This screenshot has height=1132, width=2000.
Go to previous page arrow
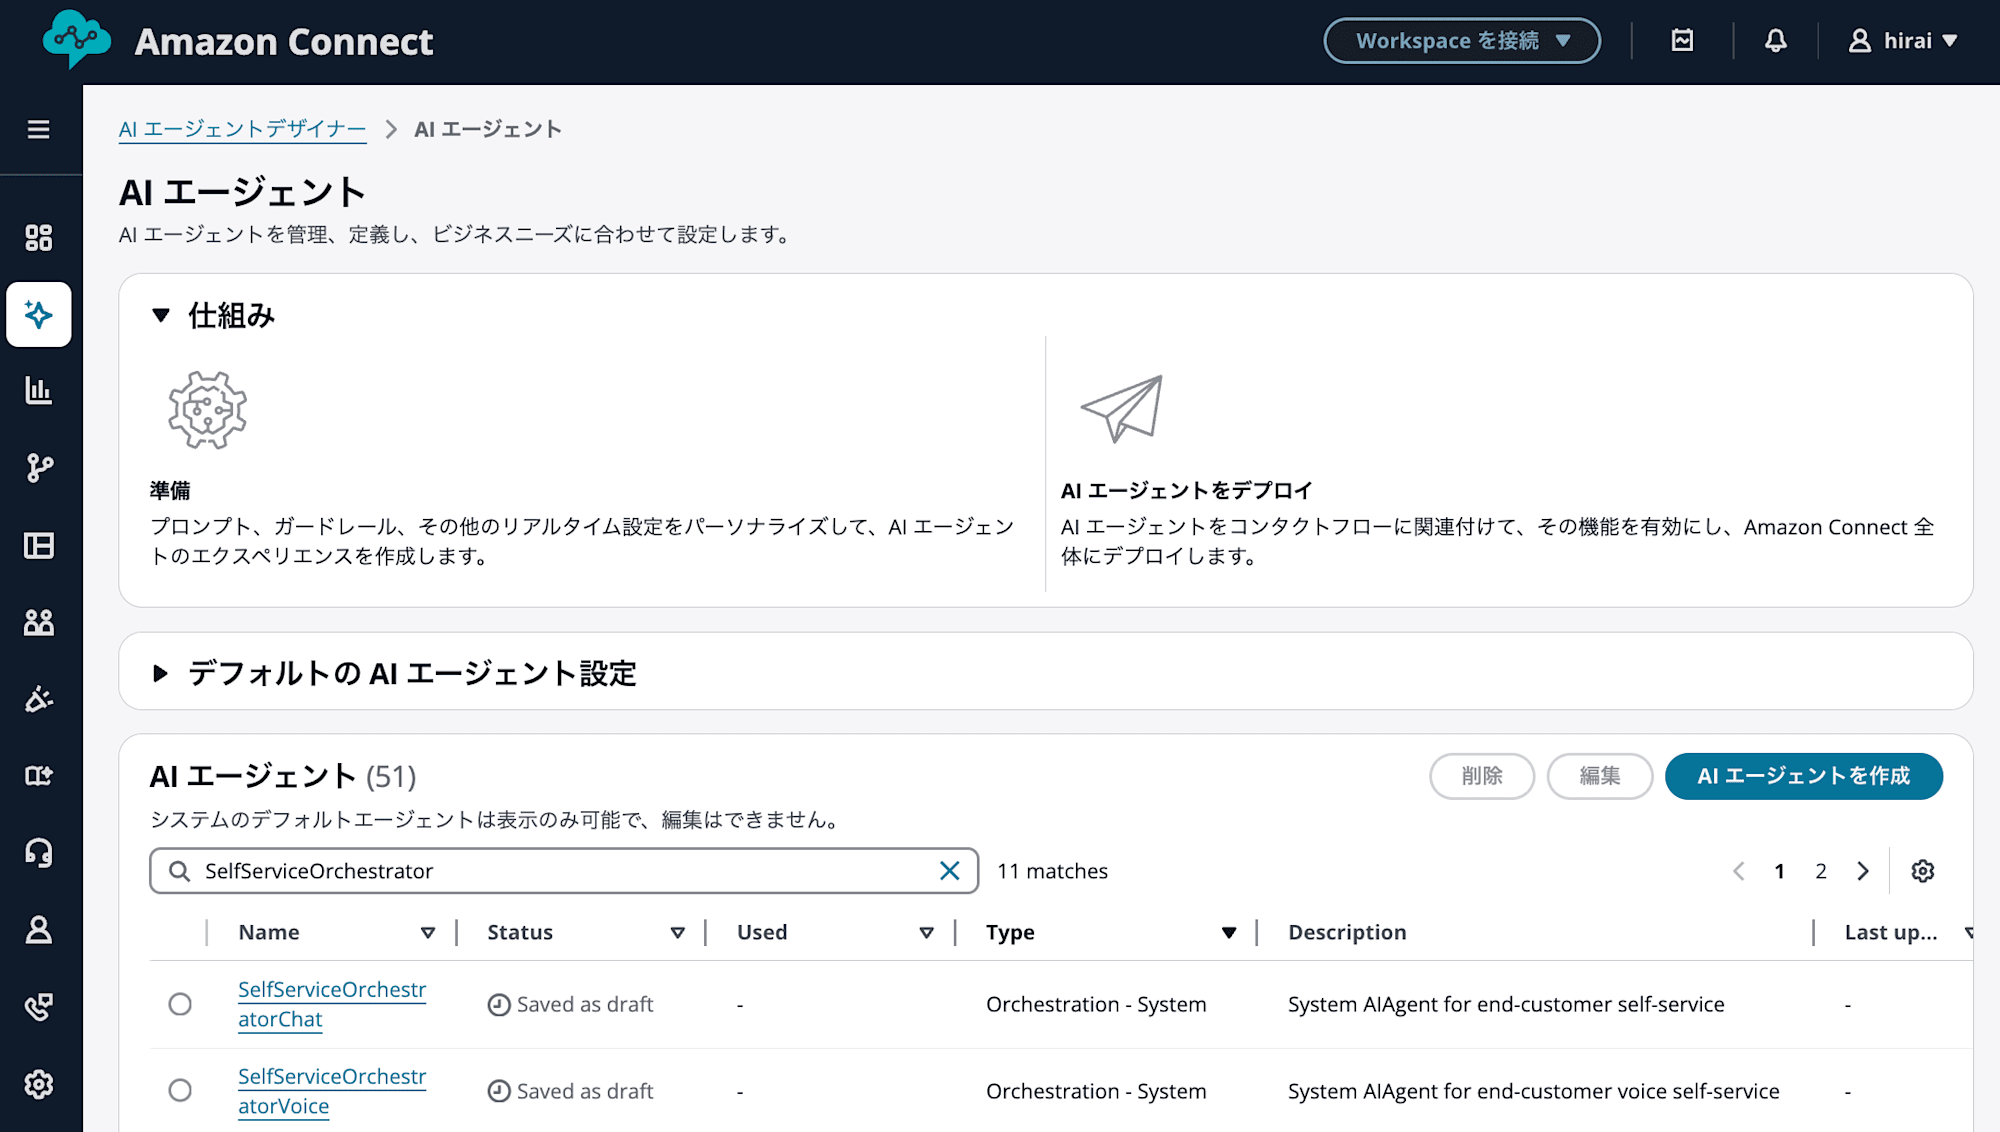pos(1738,871)
